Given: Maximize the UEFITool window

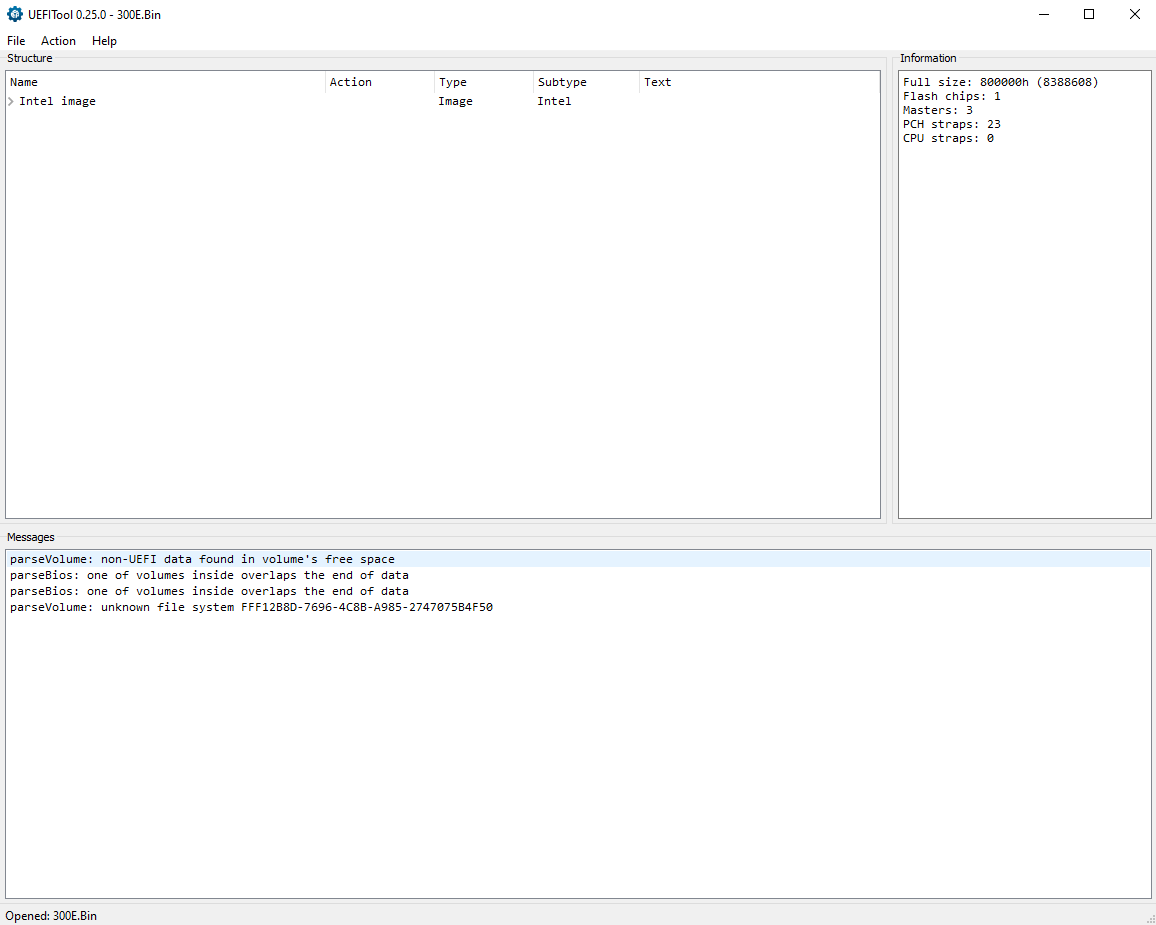Looking at the screenshot, I should [1089, 14].
